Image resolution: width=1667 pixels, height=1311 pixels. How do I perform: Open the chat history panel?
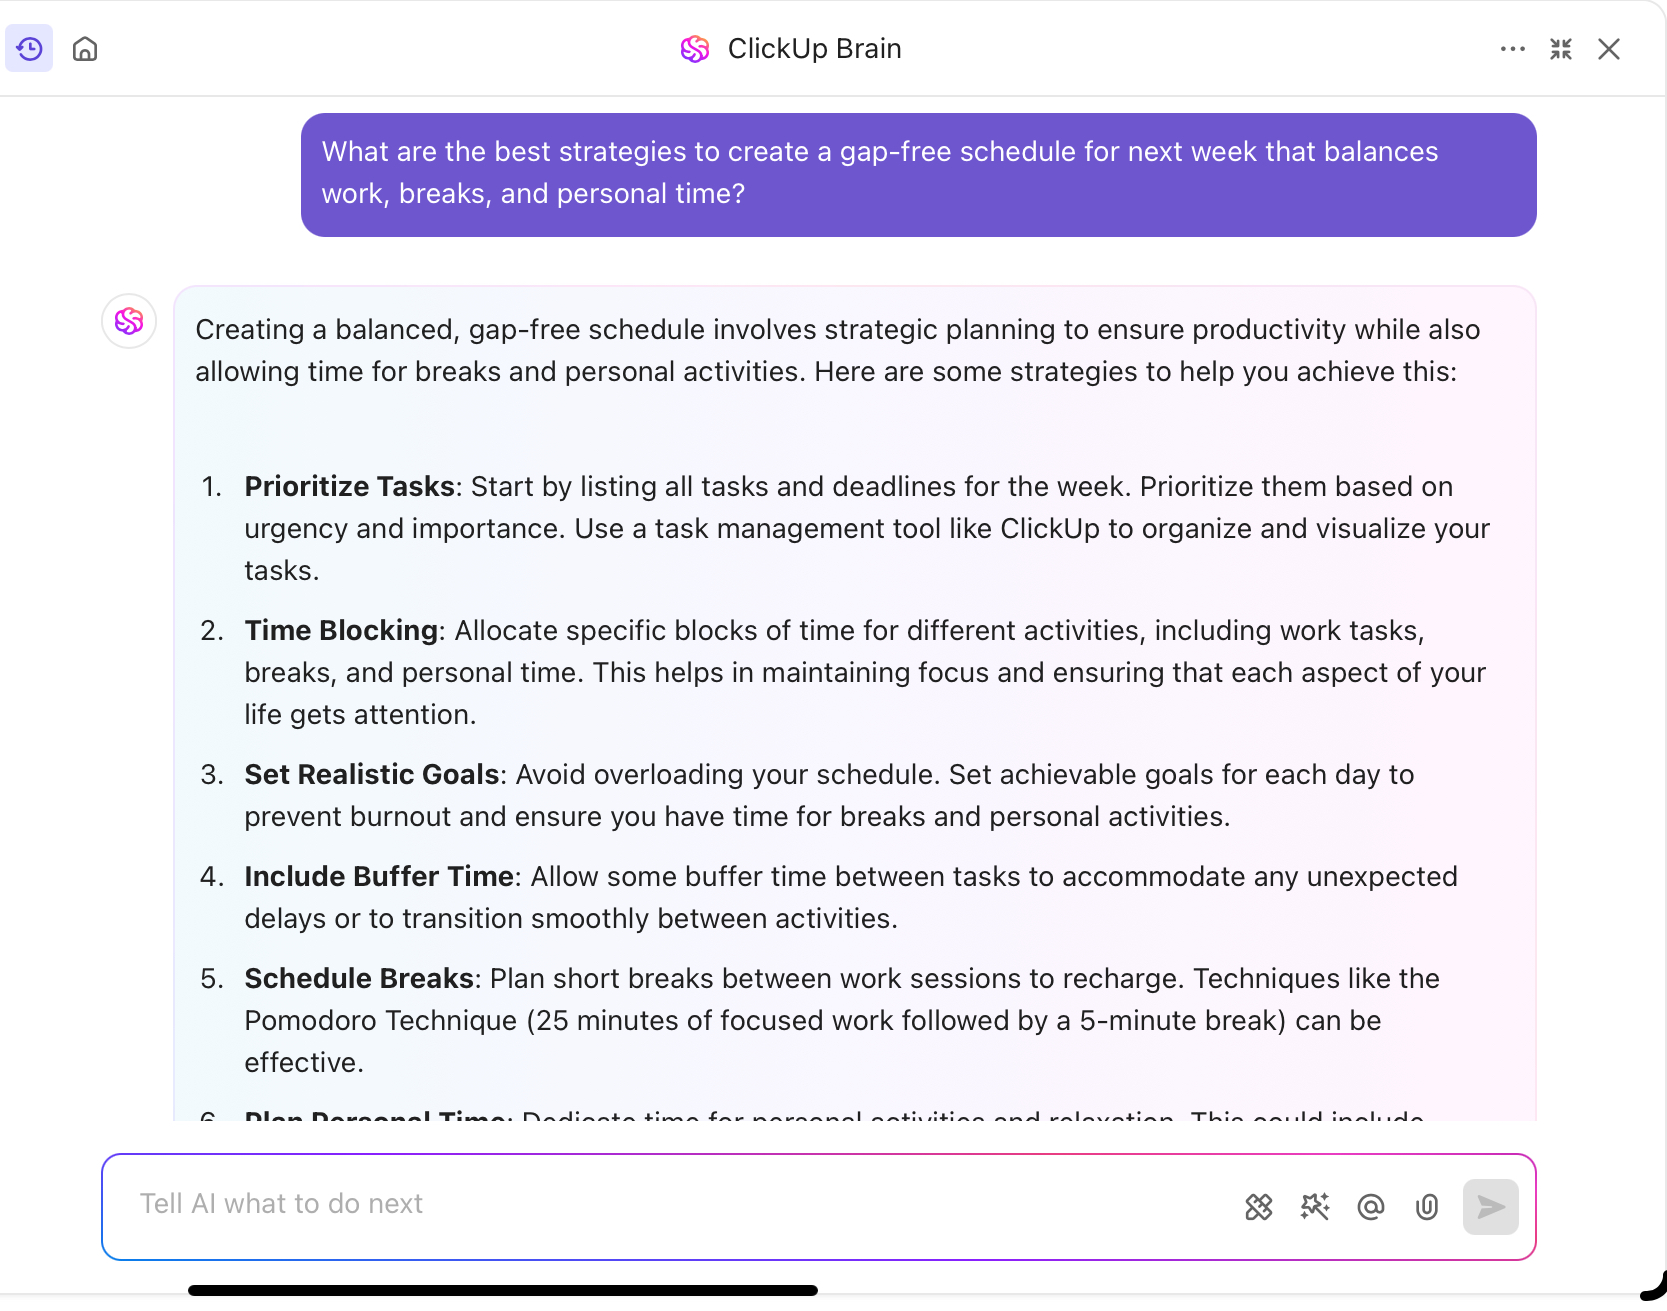click(x=29, y=48)
